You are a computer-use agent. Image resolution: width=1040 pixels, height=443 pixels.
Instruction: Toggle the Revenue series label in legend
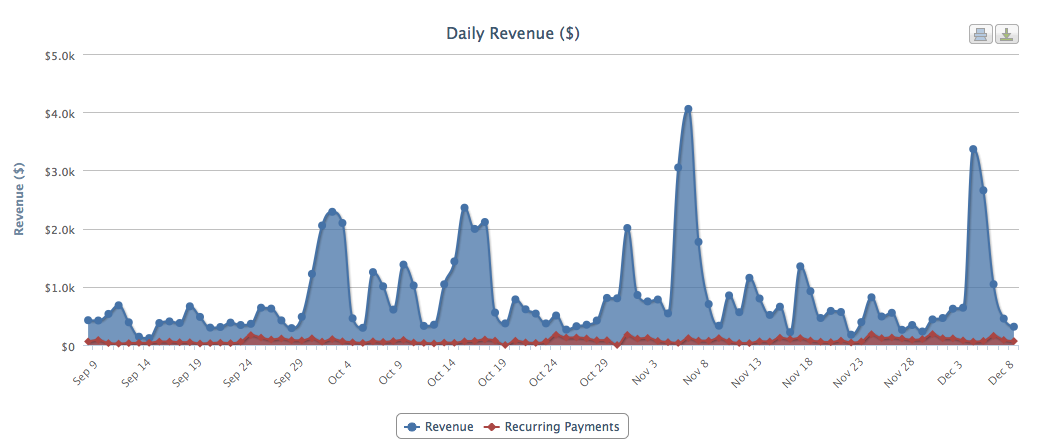[449, 427]
